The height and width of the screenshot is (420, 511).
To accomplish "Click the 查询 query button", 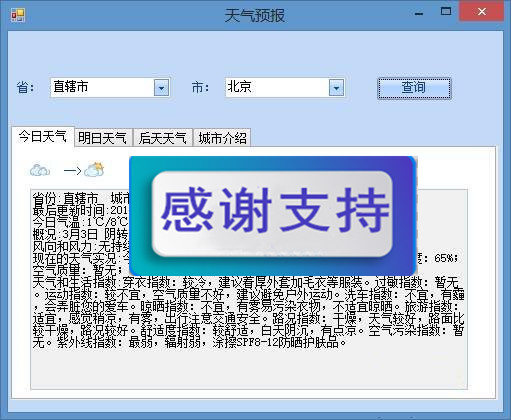I will tap(414, 88).
